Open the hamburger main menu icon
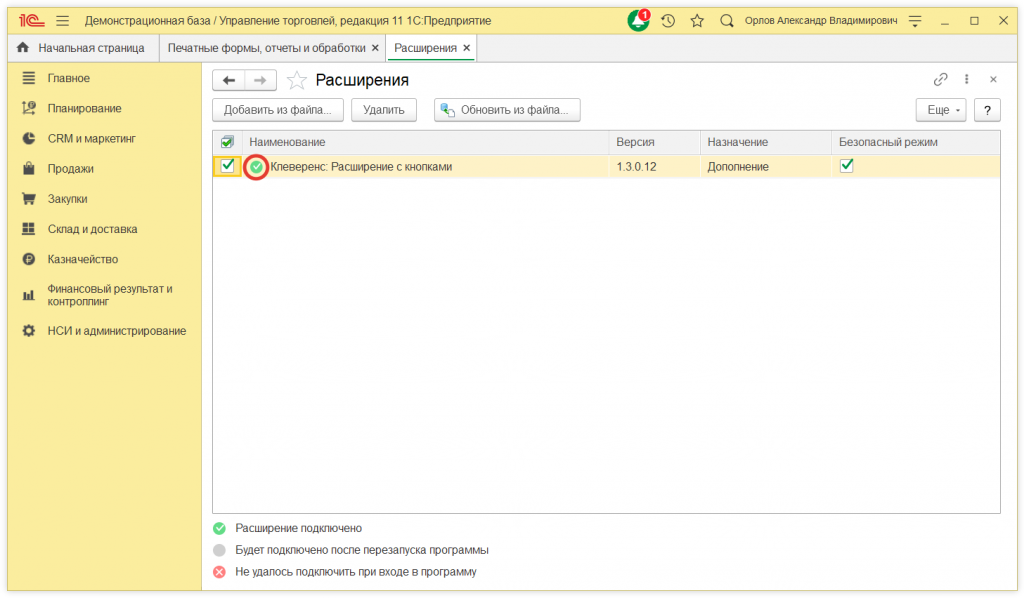Image resolution: width=1024 pixels, height=598 pixels. tap(63, 20)
